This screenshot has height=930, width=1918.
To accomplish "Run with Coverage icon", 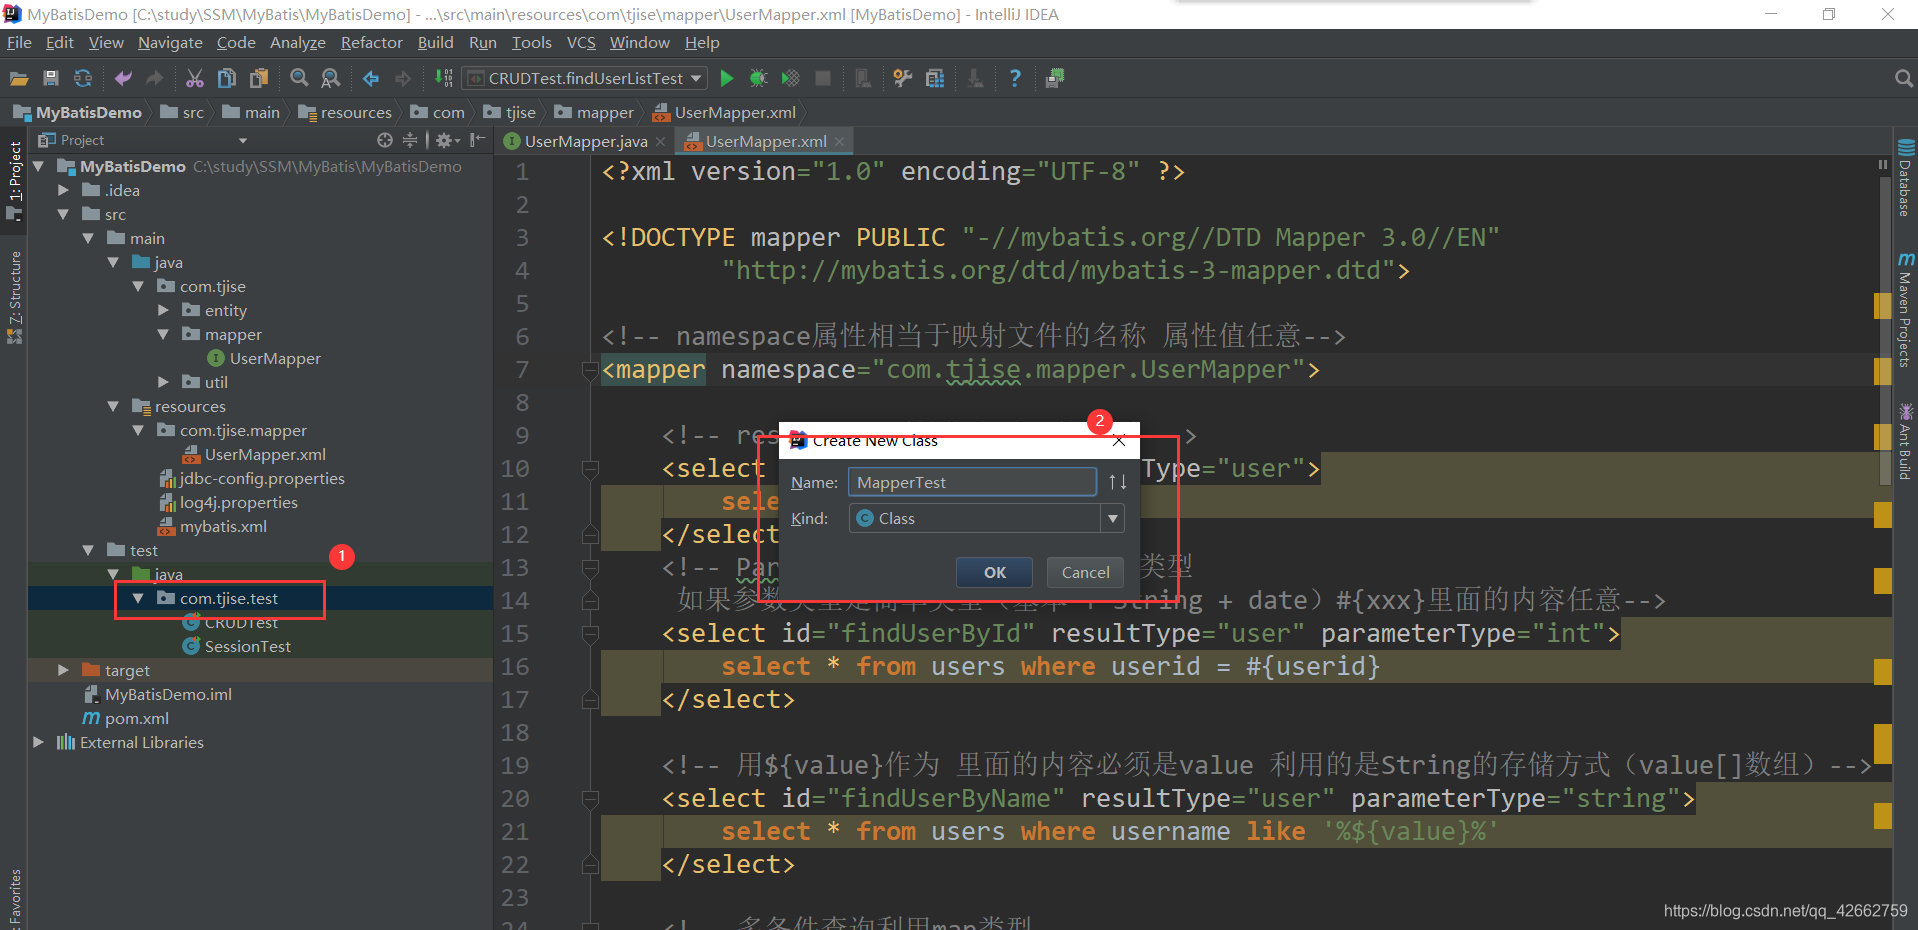I will [x=791, y=78].
